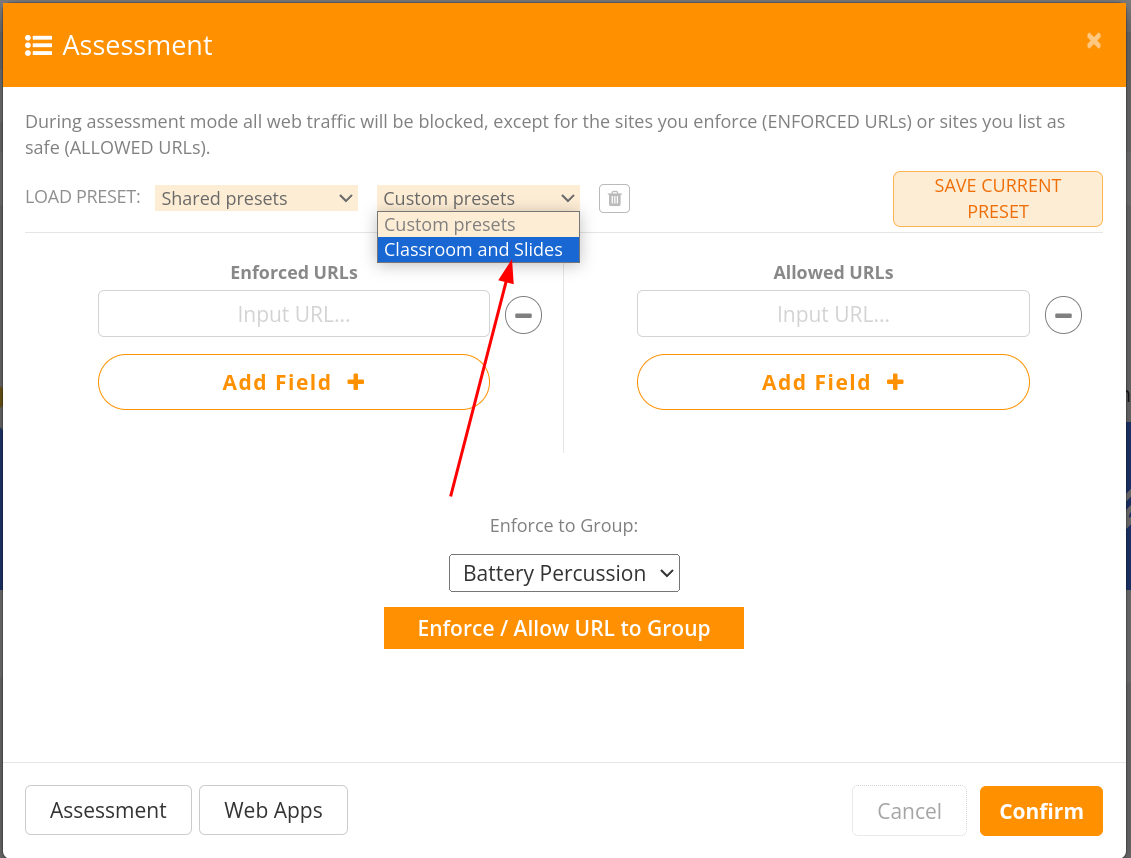Image resolution: width=1131 pixels, height=858 pixels.
Task: Click the list icon beside the Assessment title
Action: coord(38,45)
